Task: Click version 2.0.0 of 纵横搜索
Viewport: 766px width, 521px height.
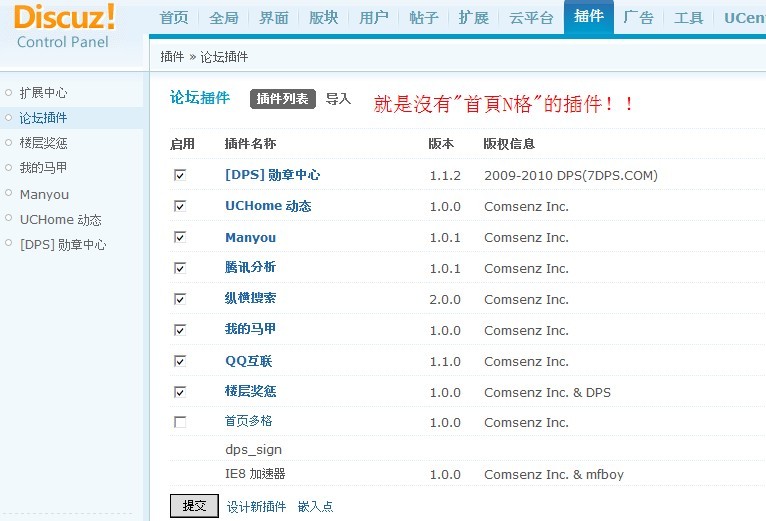Action: coord(445,299)
